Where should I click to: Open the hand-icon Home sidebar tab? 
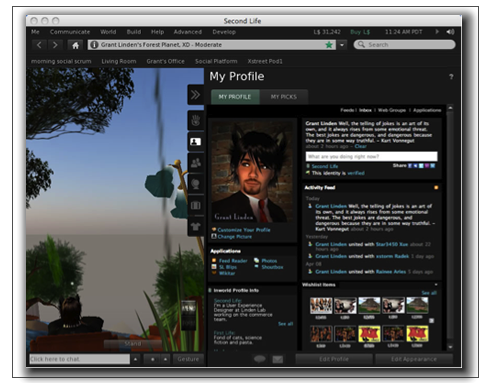[196, 120]
